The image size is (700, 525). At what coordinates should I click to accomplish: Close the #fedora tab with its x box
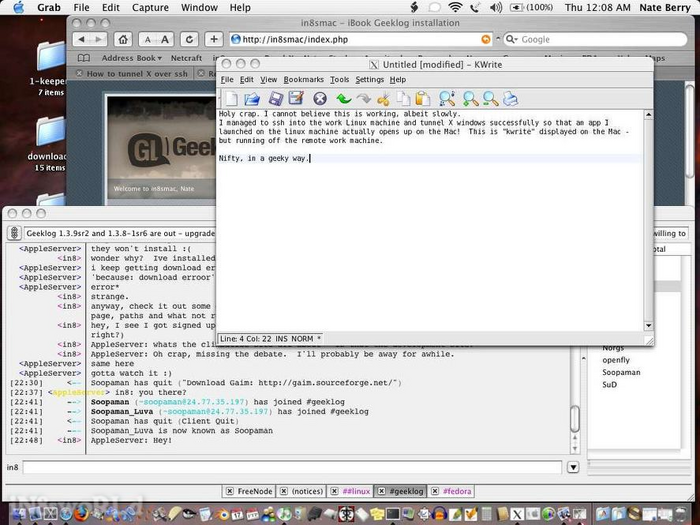point(435,491)
